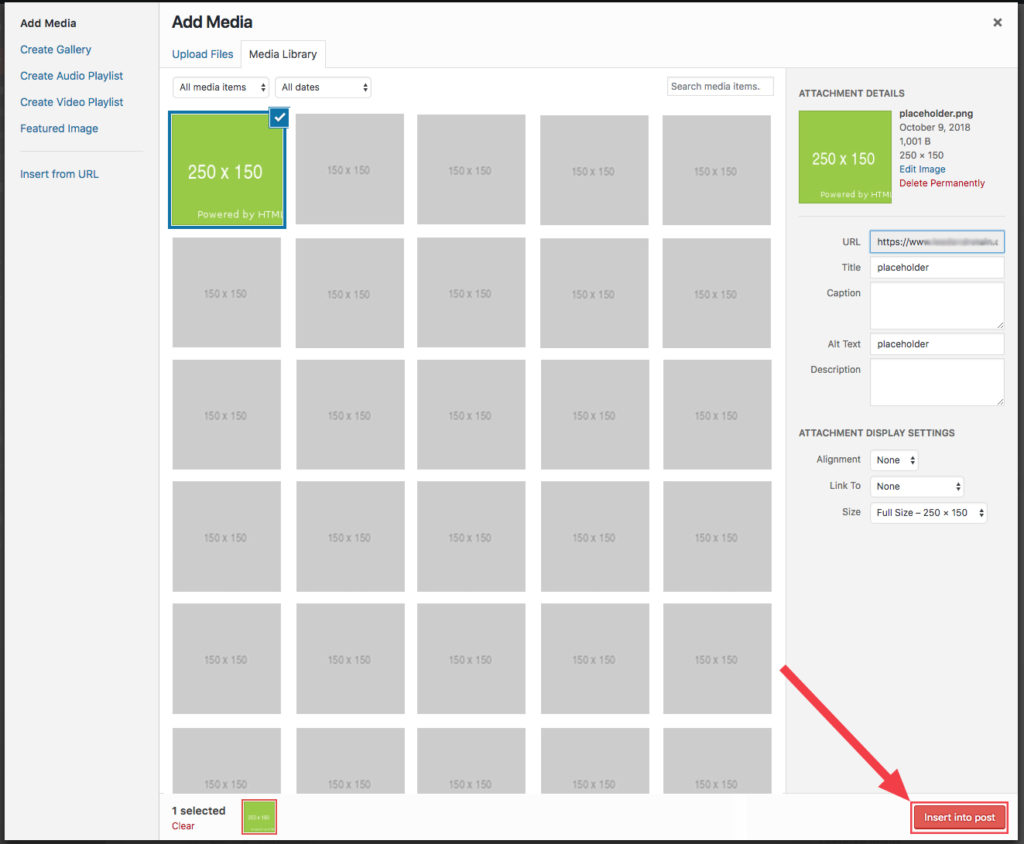Switch to the Media Library tab
This screenshot has width=1024, height=844.
pos(283,54)
